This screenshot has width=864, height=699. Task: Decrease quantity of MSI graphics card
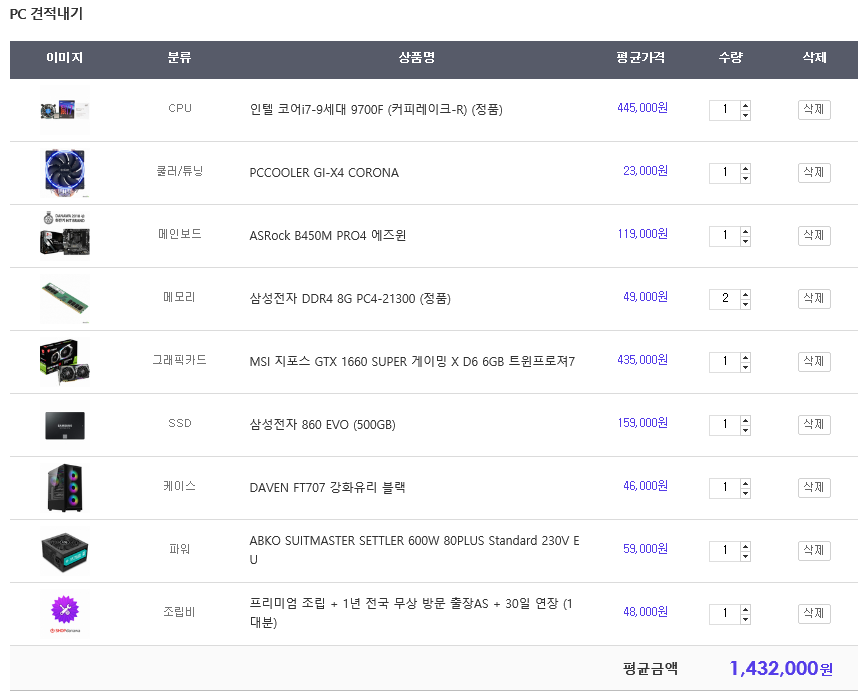(745, 366)
